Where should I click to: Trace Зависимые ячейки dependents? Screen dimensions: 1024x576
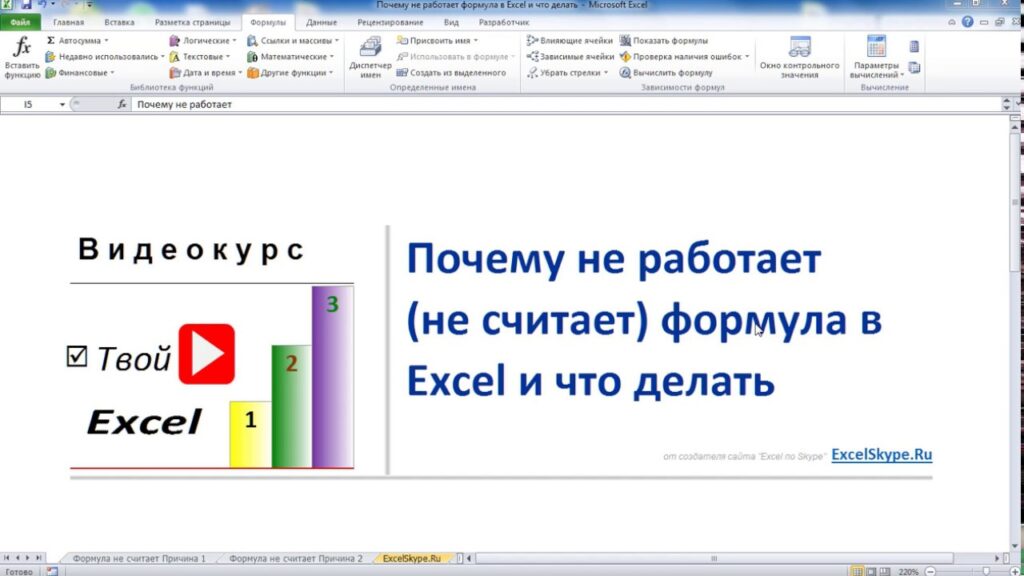click(x=570, y=57)
